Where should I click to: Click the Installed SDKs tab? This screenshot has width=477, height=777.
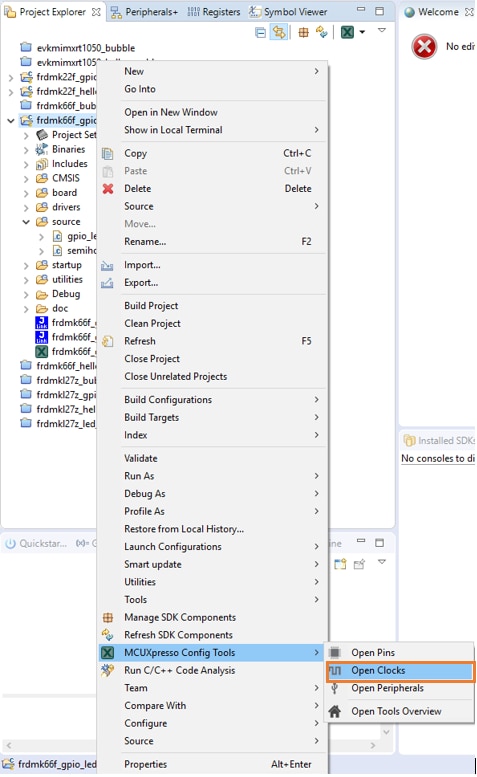pyautogui.click(x=438, y=441)
